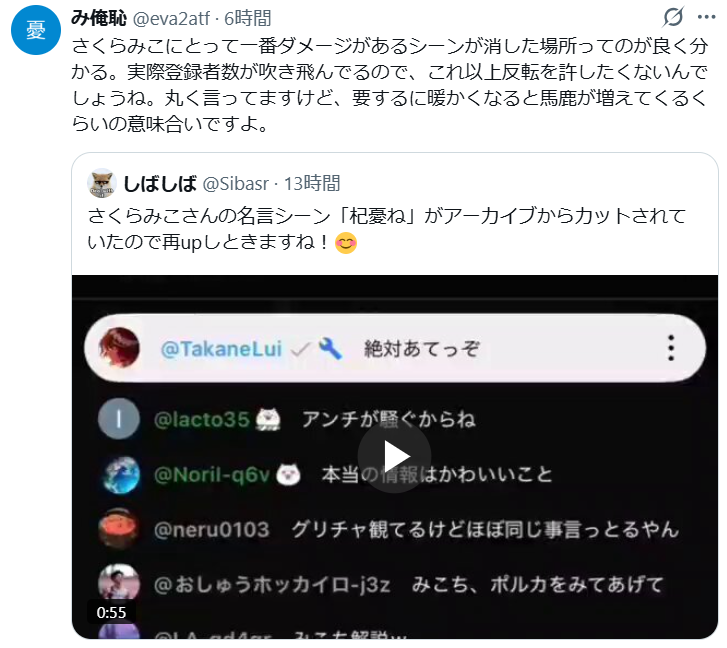
Task: Play the embedded video
Action: pyautogui.click(x=394, y=457)
